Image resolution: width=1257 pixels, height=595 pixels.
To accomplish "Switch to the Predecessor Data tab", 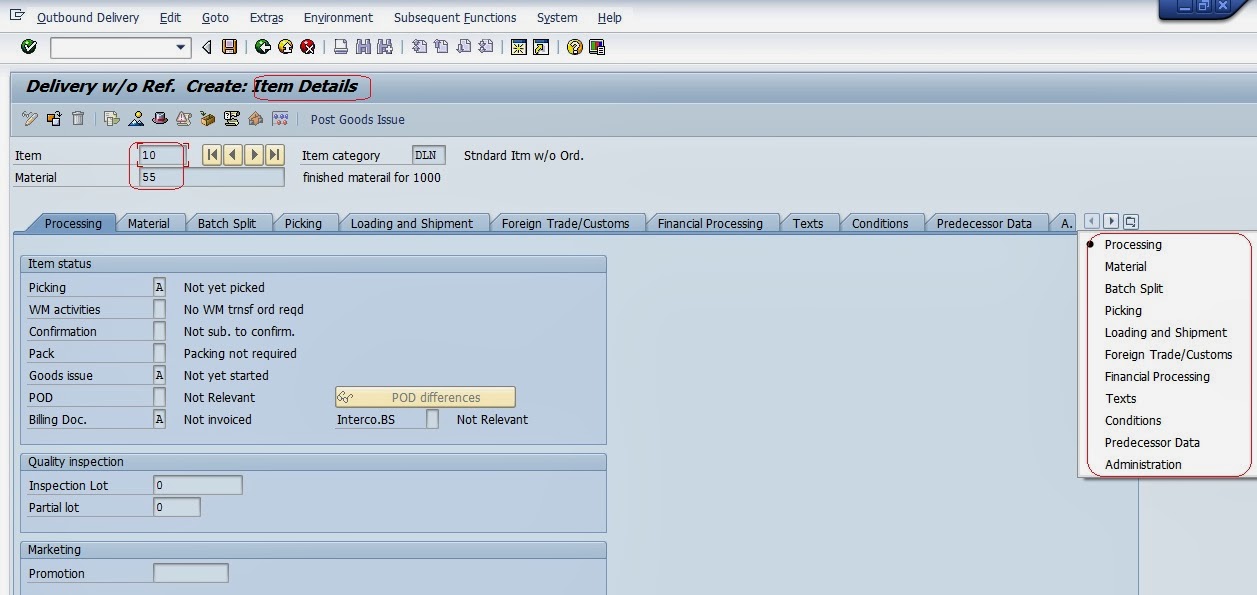I will (984, 223).
